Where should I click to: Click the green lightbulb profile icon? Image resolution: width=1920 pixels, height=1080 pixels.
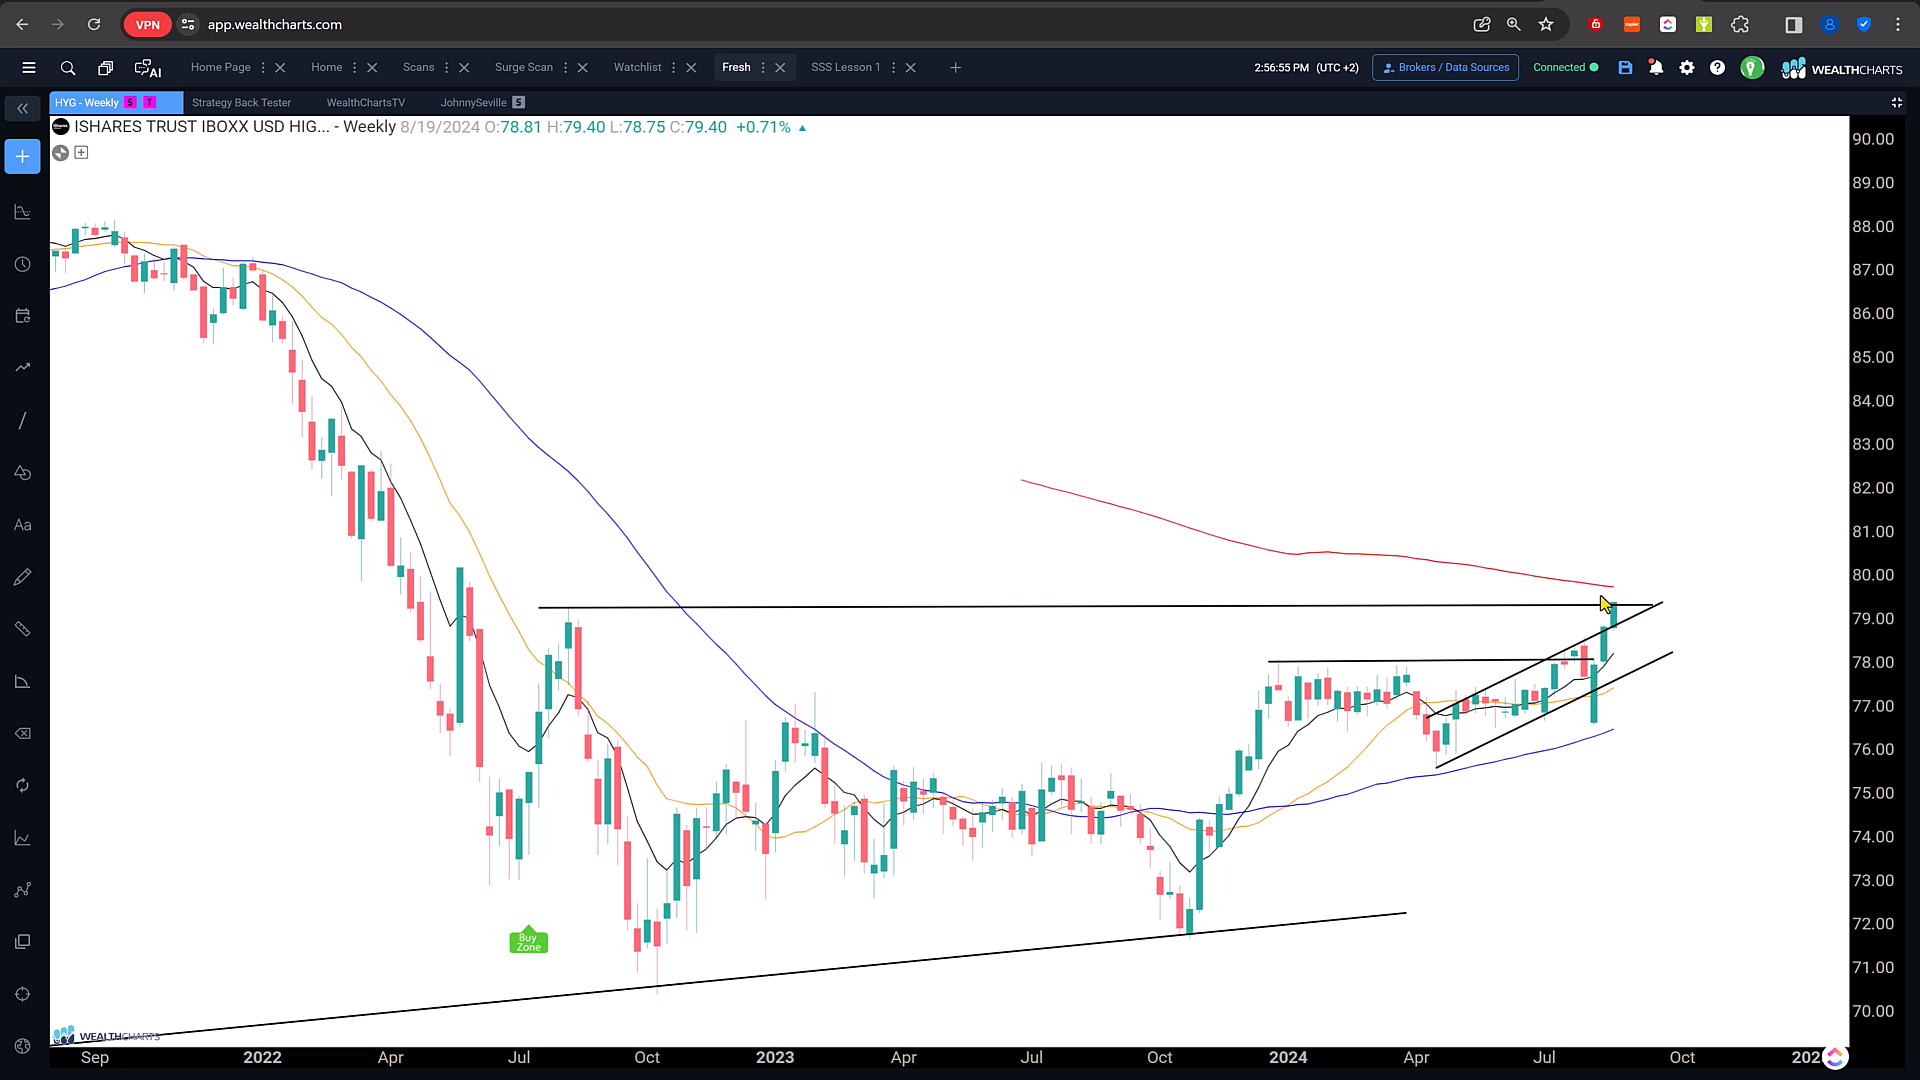pos(1752,68)
